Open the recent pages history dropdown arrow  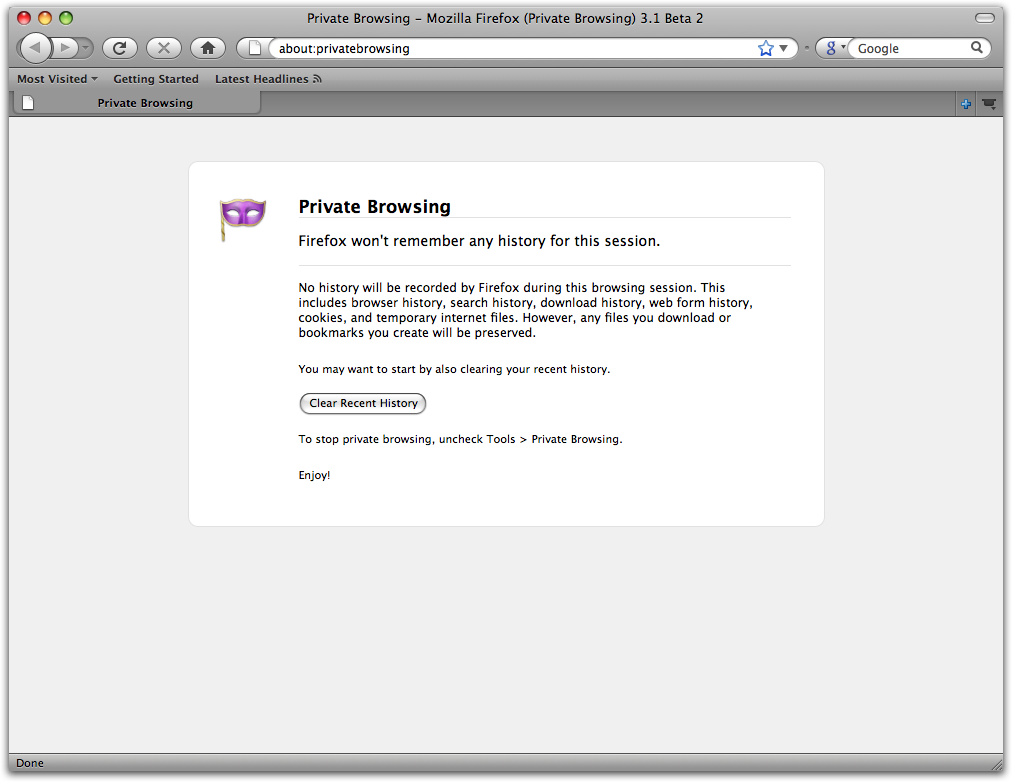click(x=85, y=48)
